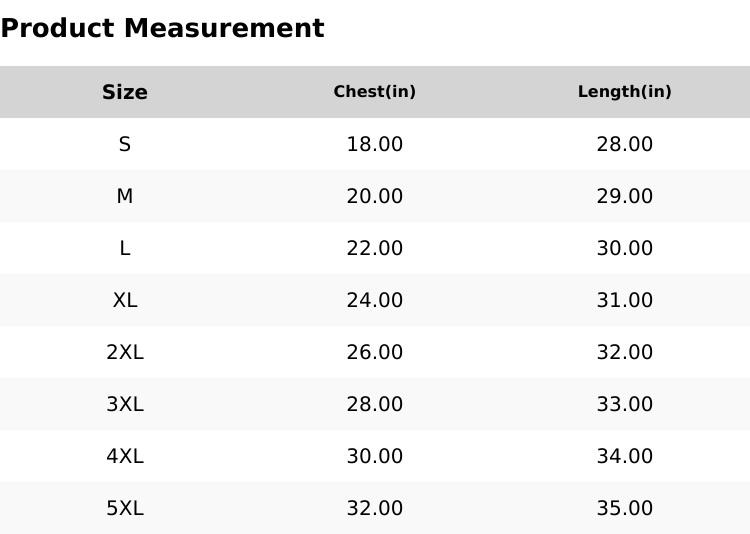Click the Product Measurement heading
750x534 pixels.
coord(162,28)
